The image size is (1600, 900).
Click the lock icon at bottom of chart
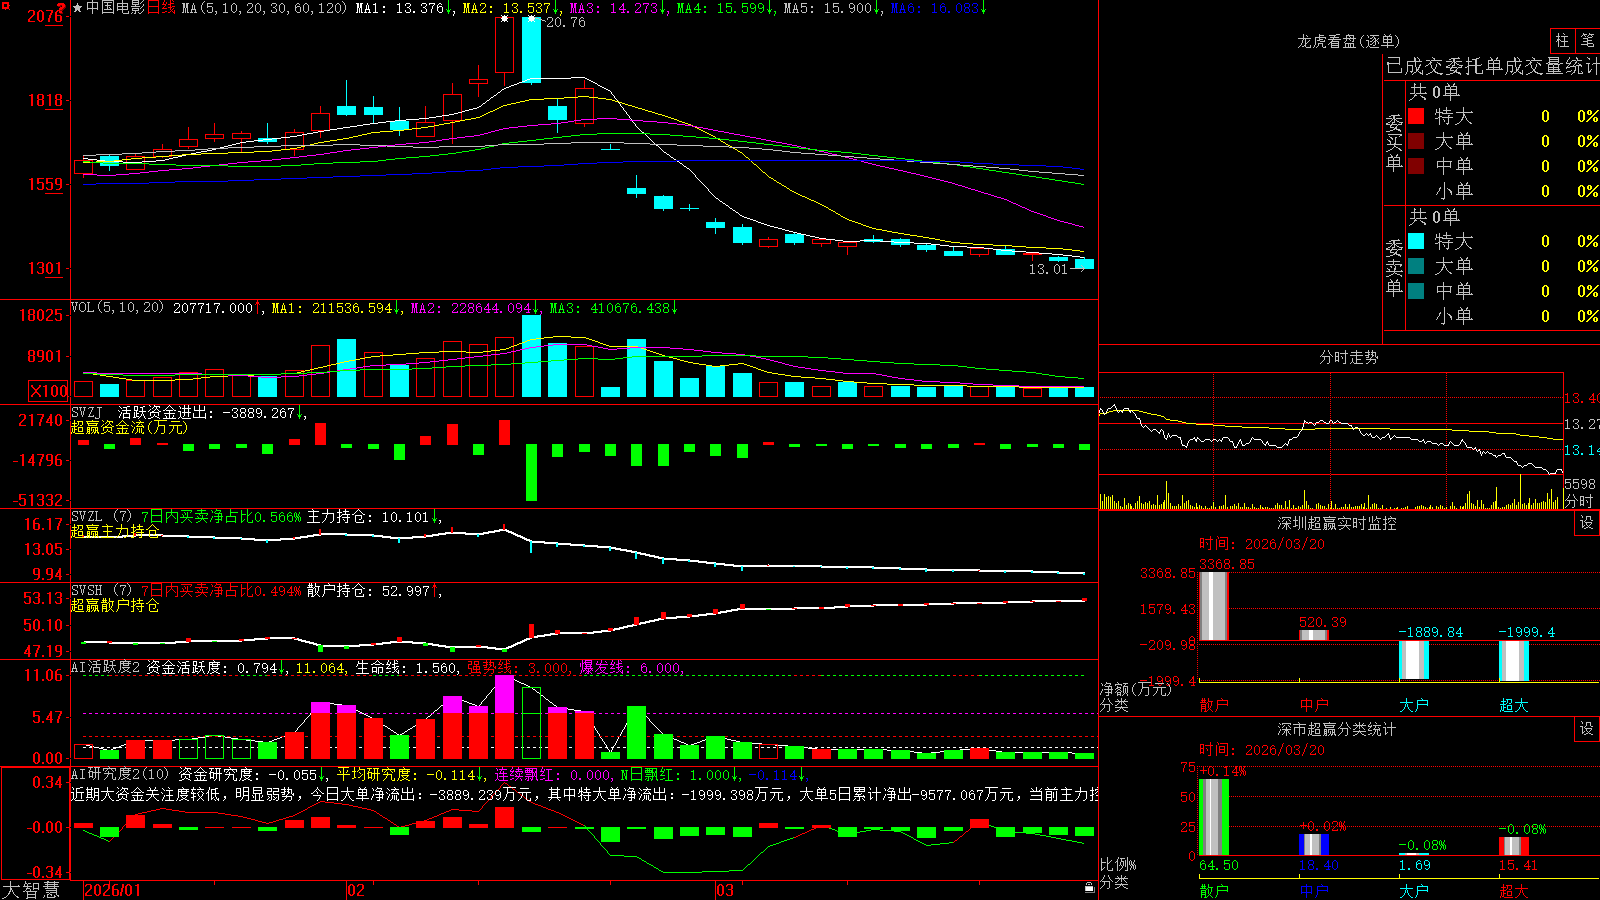pyautogui.click(x=1090, y=888)
